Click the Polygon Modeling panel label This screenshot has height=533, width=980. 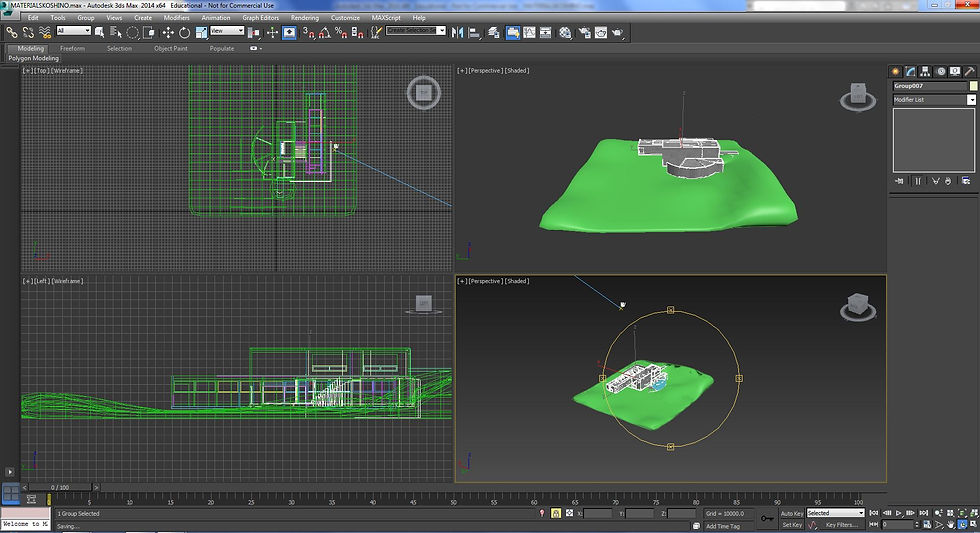(33, 58)
